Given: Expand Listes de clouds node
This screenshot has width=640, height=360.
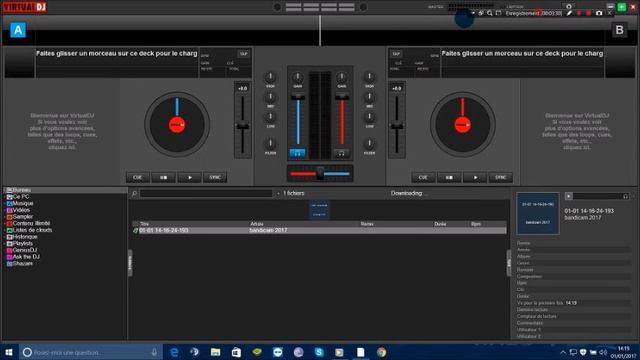Looking at the screenshot, I should click(4, 230).
